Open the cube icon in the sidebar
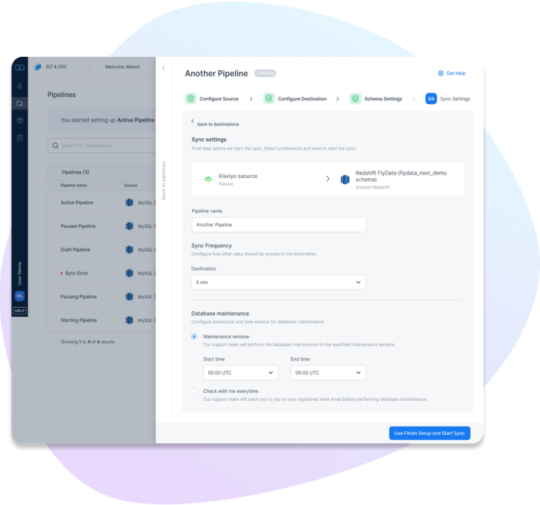 [20, 121]
